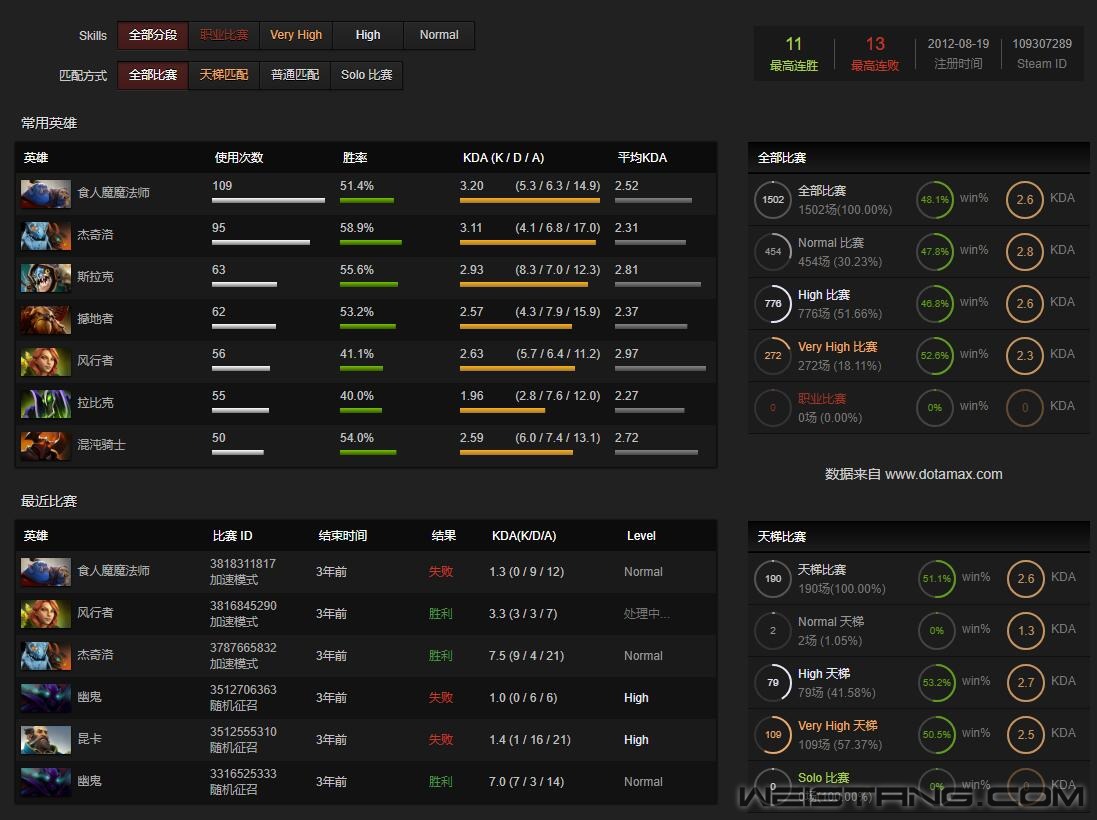Click the 190 ladder matches circle
The width and height of the screenshot is (1097, 820).
click(772, 579)
